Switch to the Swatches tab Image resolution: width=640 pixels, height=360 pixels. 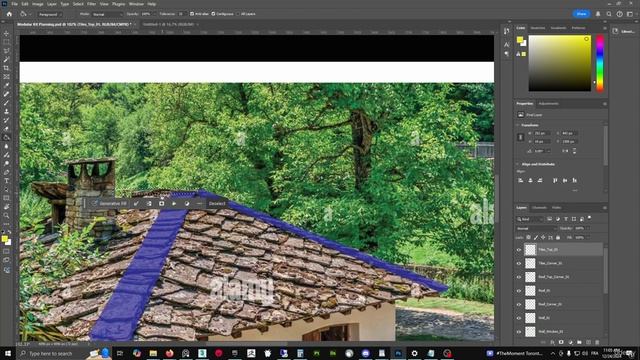[x=538, y=28]
